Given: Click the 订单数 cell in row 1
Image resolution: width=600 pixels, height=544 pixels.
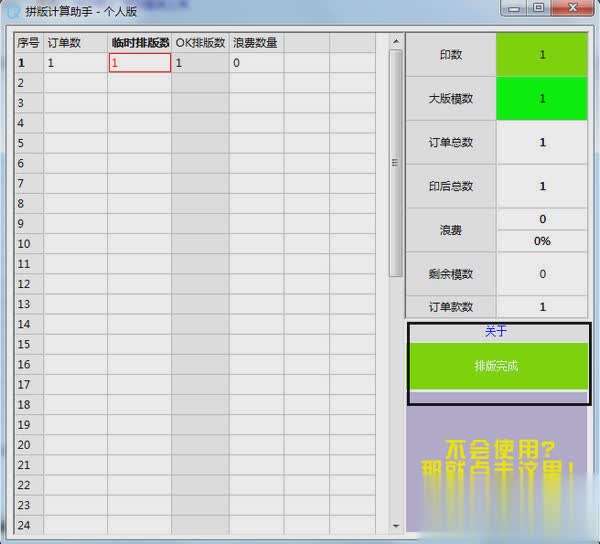Looking at the screenshot, I should coord(75,63).
